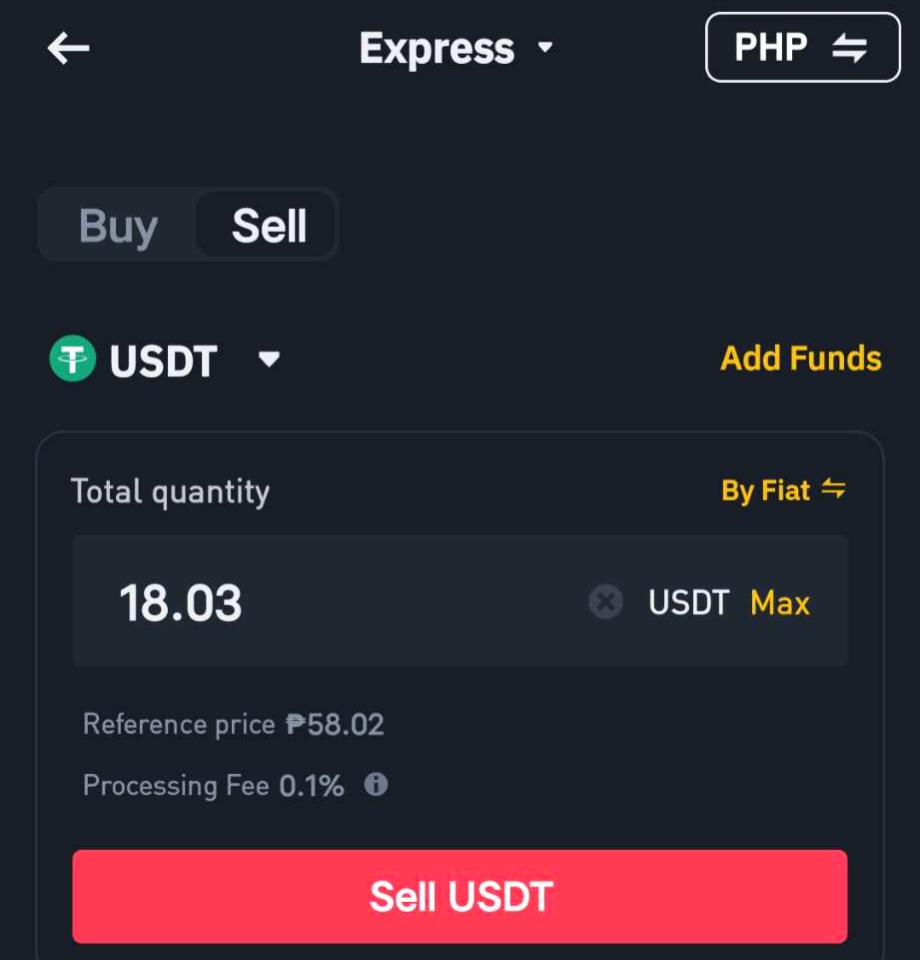The height and width of the screenshot is (960, 920).
Task: Open the USDT coin selector dropdown arrow
Action: (x=269, y=359)
